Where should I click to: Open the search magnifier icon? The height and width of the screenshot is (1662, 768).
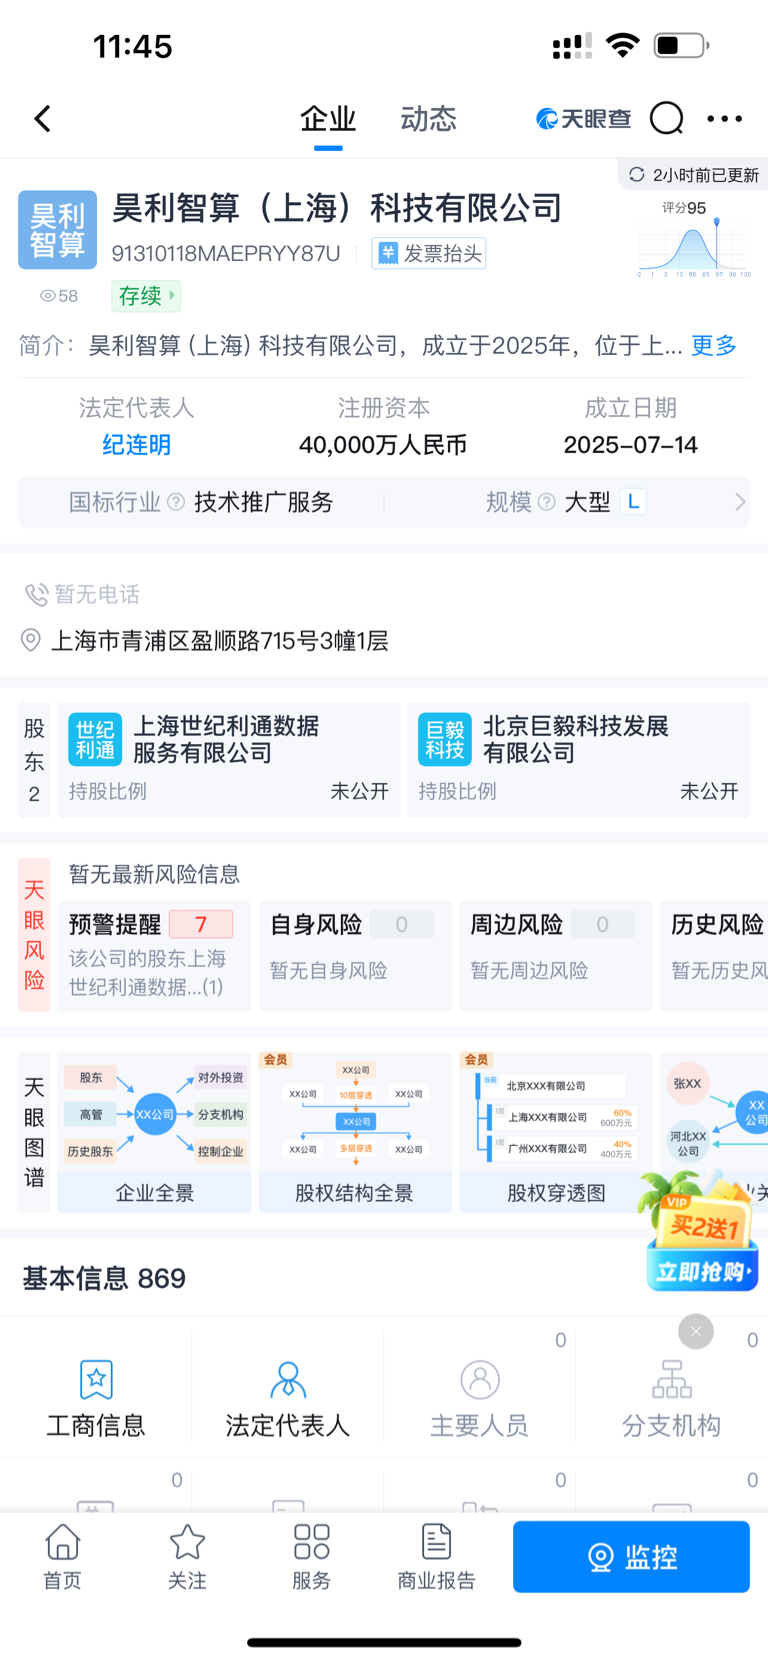tap(667, 118)
